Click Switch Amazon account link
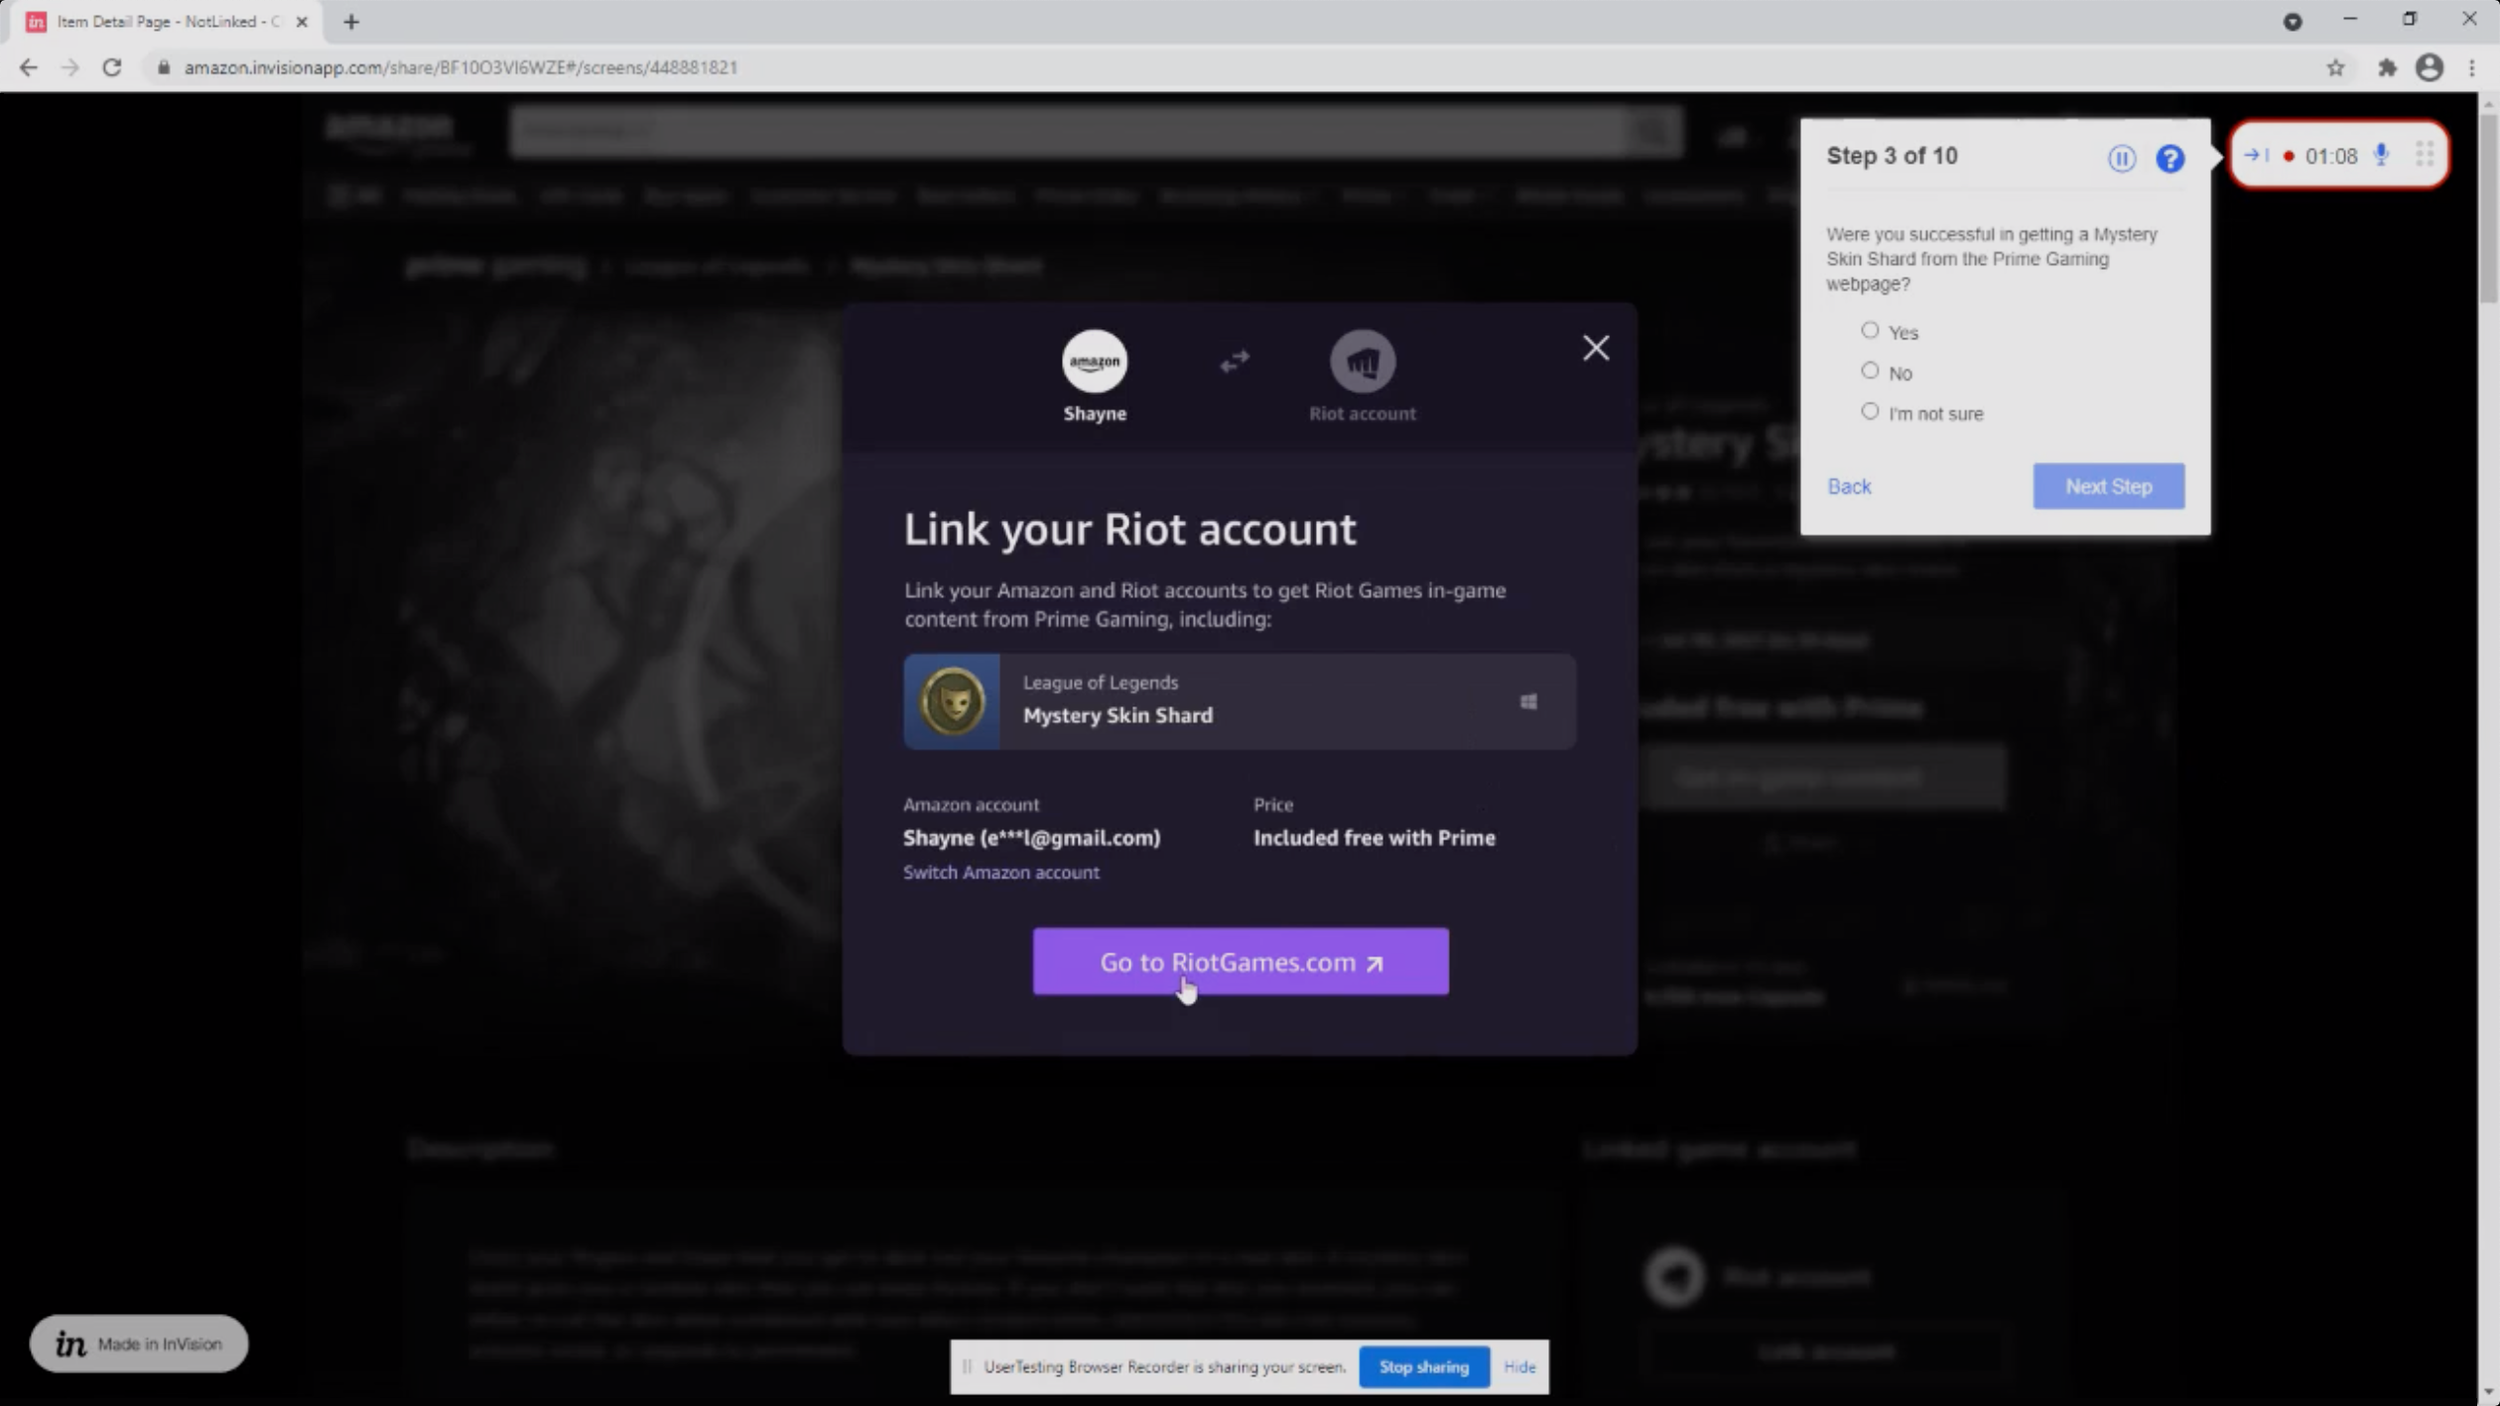Viewport: 2500px width, 1406px height. point(1000,872)
